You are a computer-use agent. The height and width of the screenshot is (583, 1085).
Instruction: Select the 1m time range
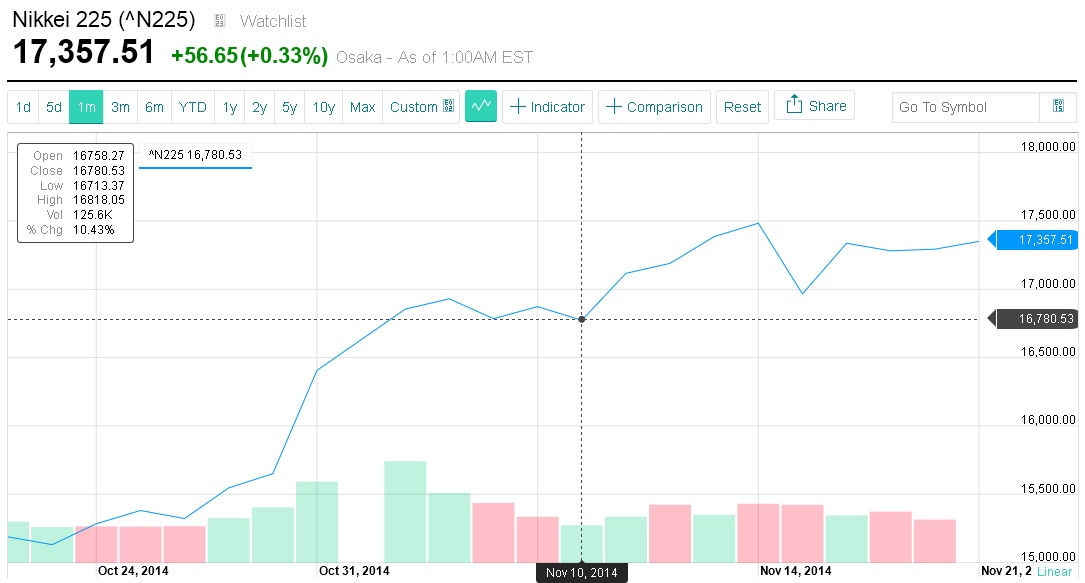(86, 107)
